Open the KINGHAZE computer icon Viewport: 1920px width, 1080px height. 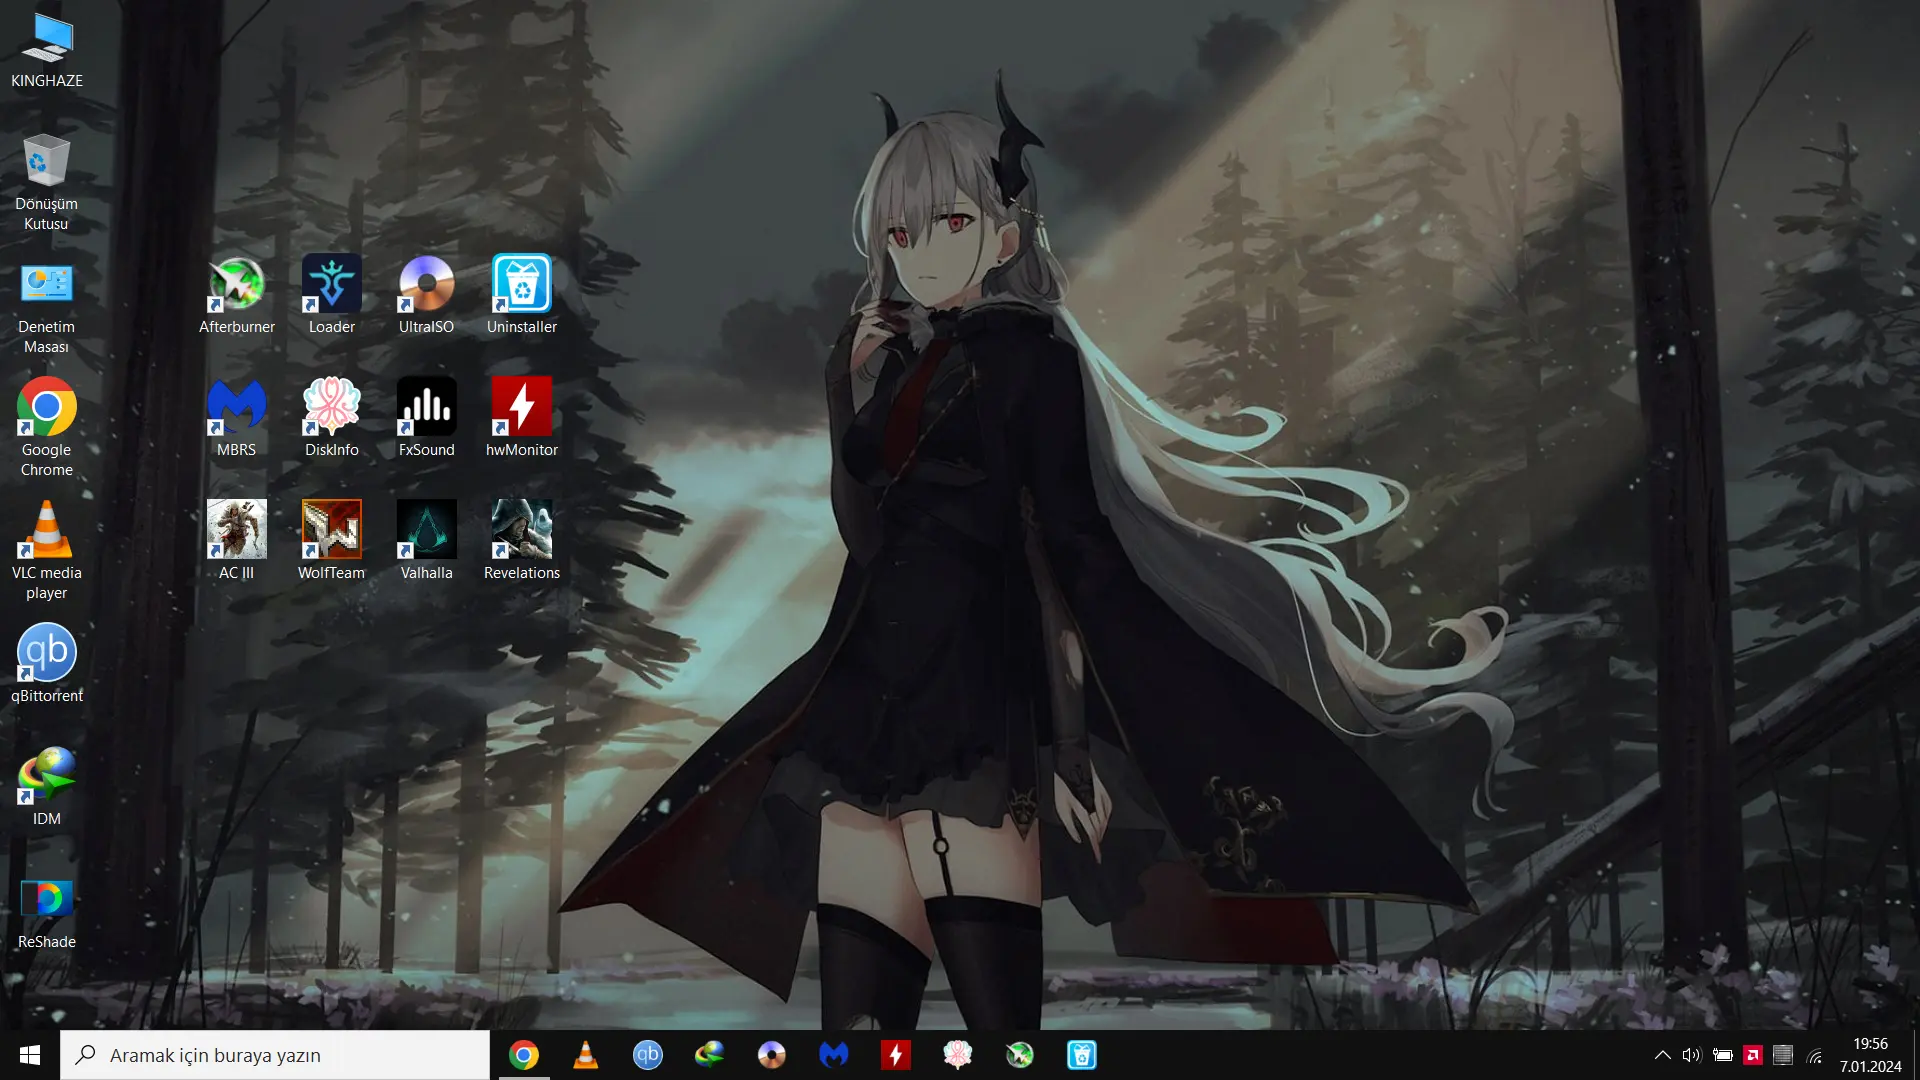coord(47,50)
